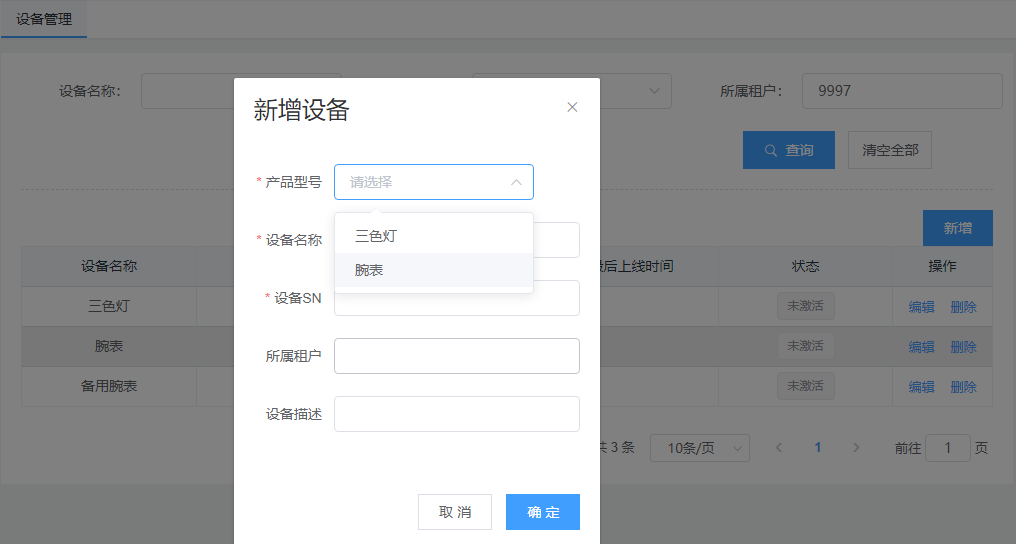1016x544 pixels.
Task: Select 三色灯 from the product model list
Action: click(x=376, y=236)
